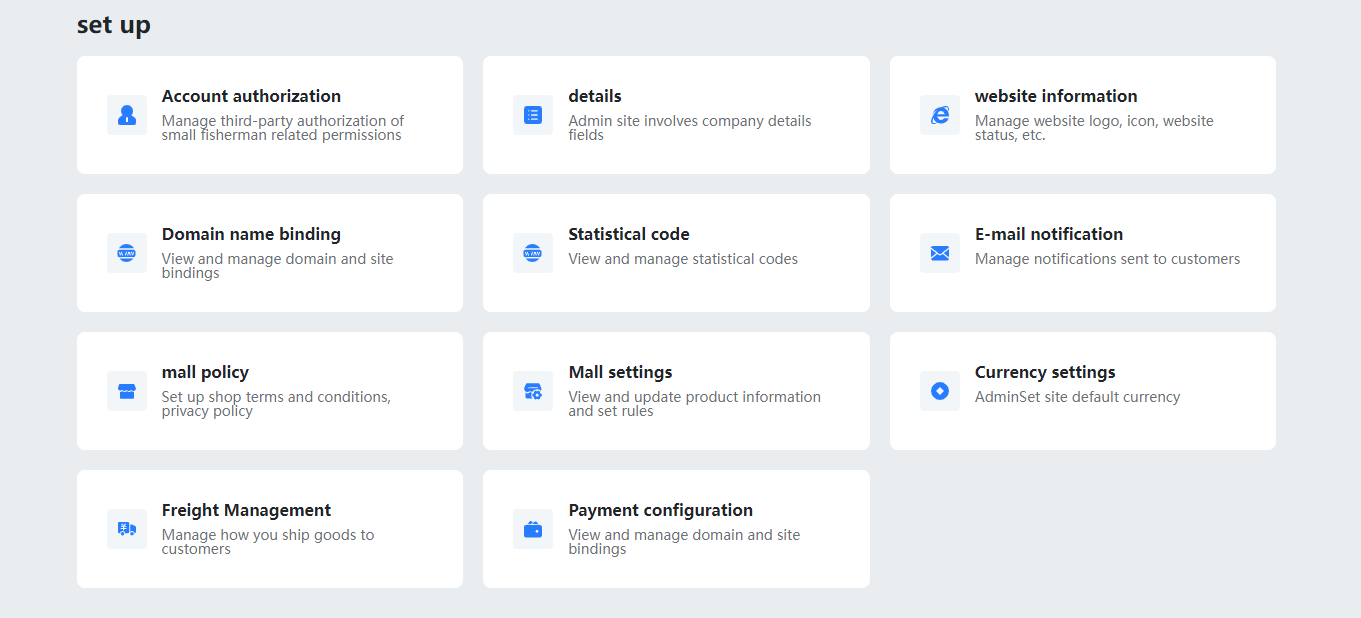Select the Domain name binding title
Image resolution: width=1361 pixels, height=618 pixels.
click(251, 234)
